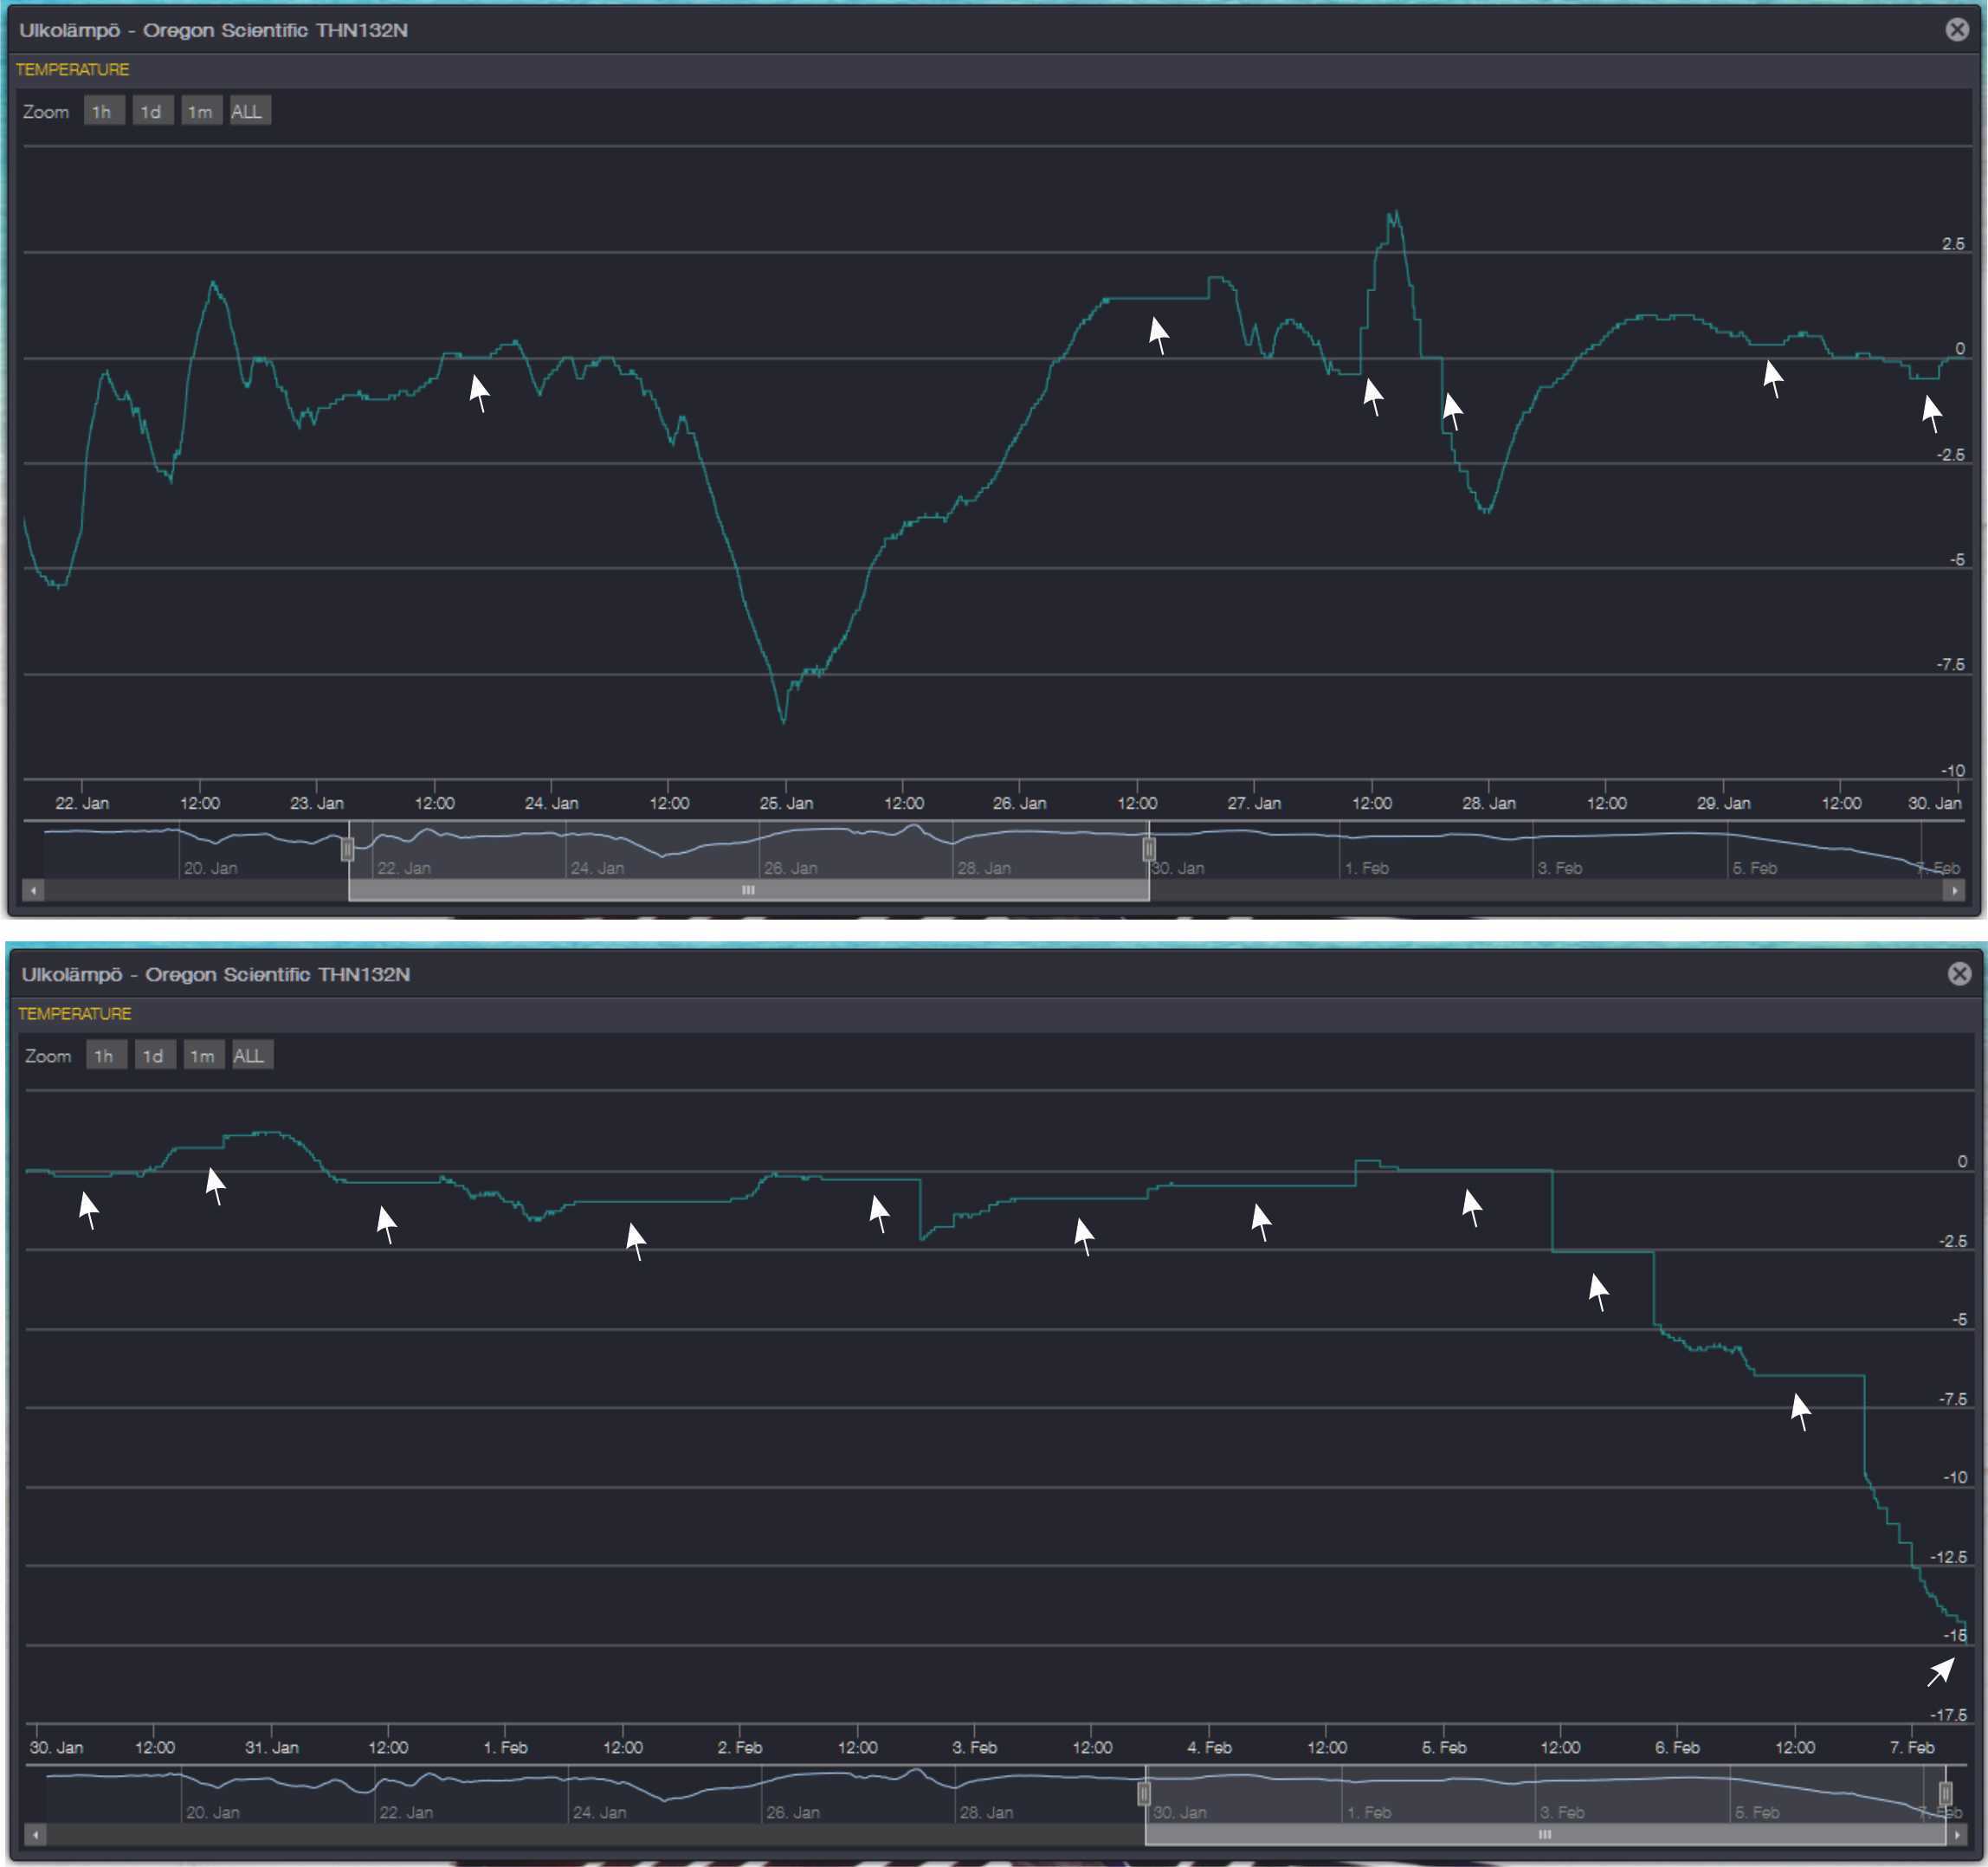Click top navigator left scroll arrow
This screenshot has width=1988, height=1867.
tap(33, 890)
